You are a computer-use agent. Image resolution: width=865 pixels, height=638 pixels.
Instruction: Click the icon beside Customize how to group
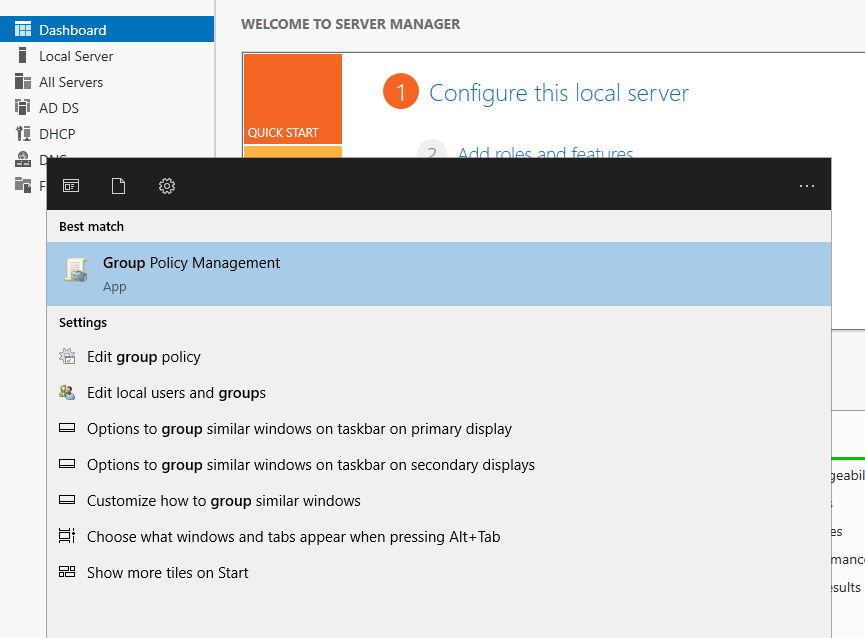point(67,500)
